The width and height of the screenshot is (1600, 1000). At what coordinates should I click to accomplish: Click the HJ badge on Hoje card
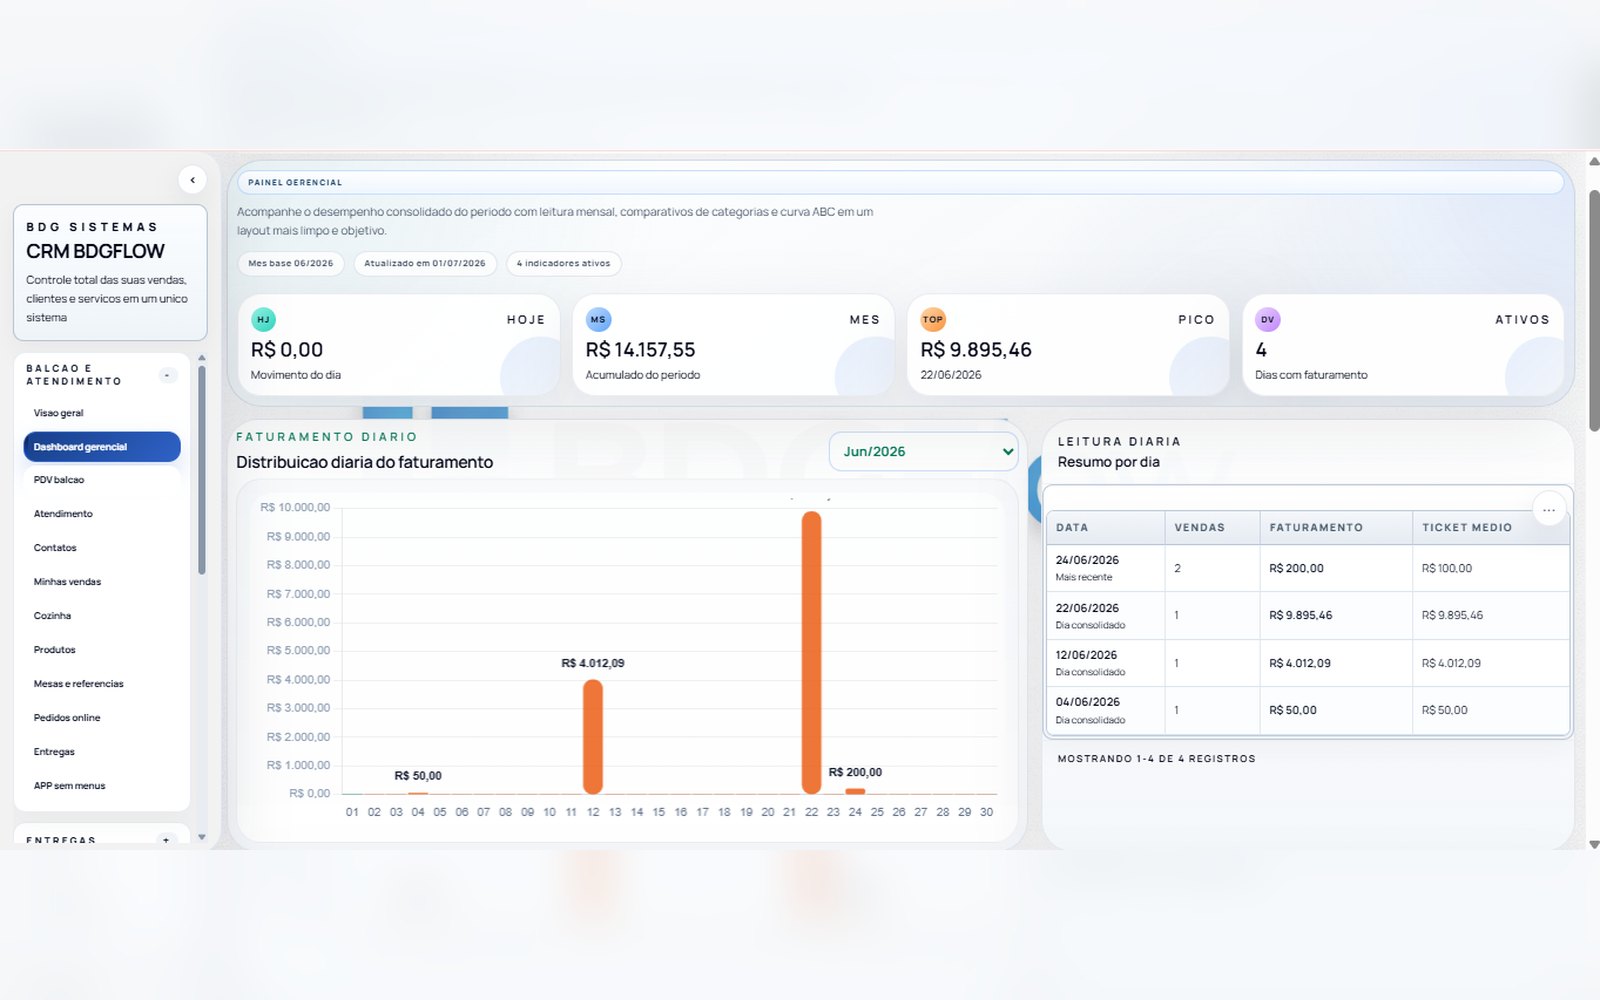point(263,320)
